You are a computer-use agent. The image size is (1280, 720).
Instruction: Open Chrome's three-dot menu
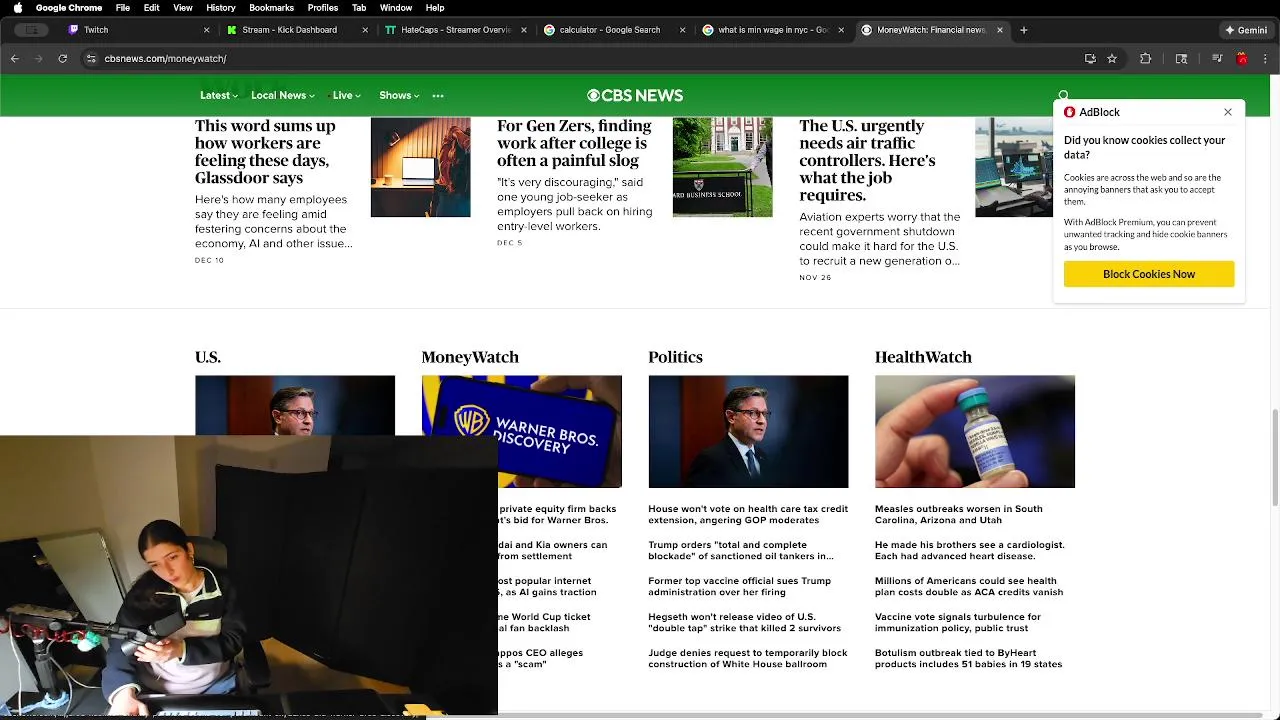(x=1265, y=59)
